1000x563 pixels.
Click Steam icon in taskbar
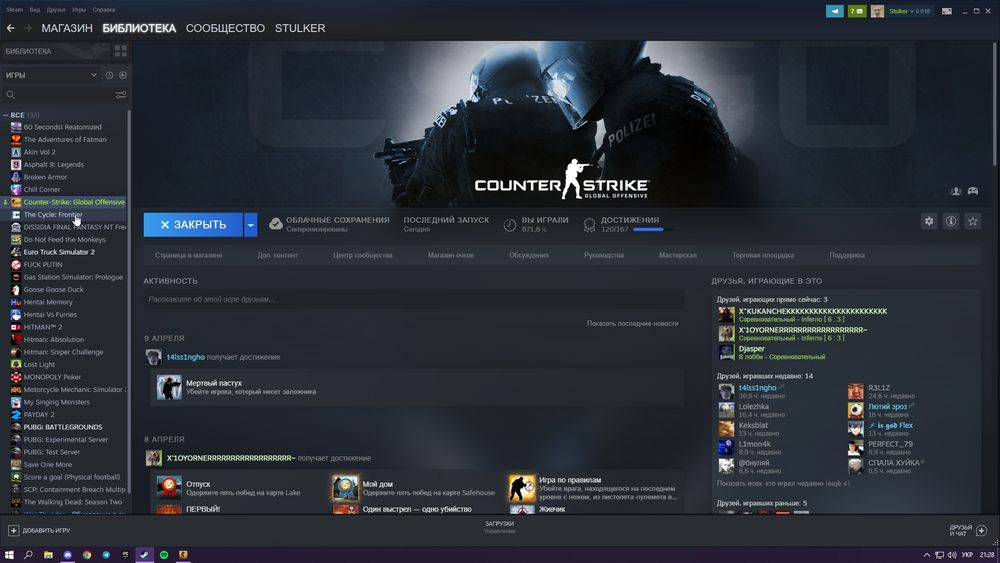[145, 555]
